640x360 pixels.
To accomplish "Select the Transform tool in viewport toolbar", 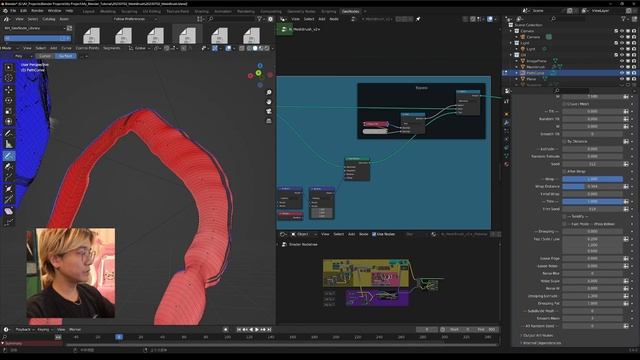I will click(x=9, y=122).
